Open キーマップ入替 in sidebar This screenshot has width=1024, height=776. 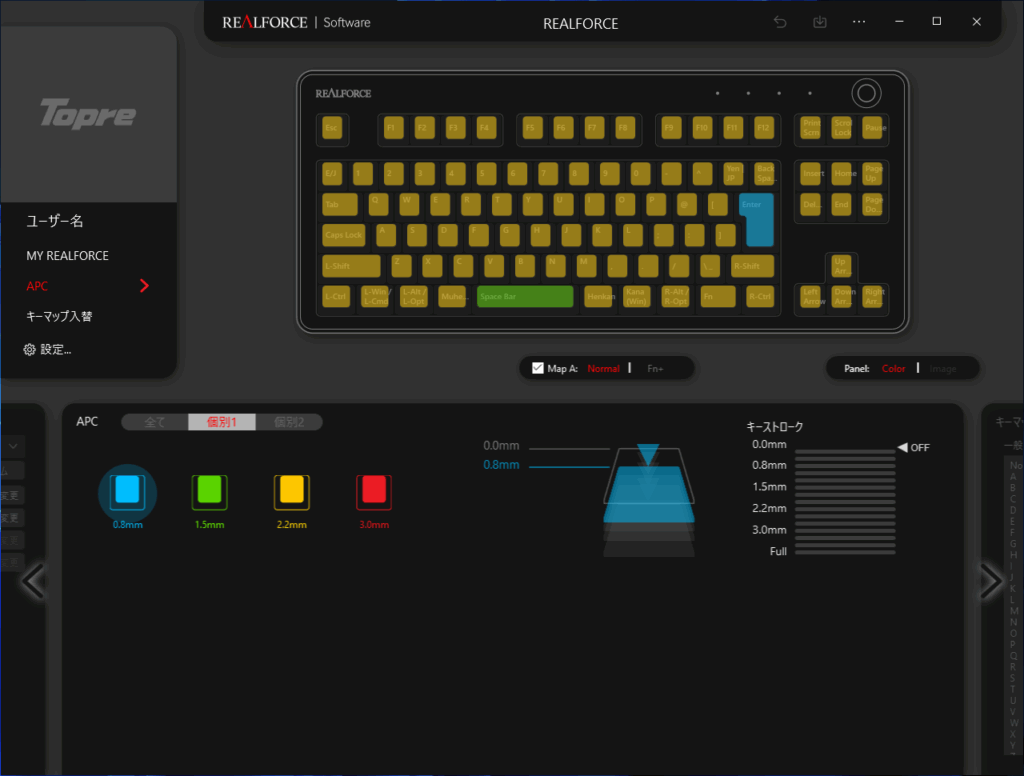59,316
